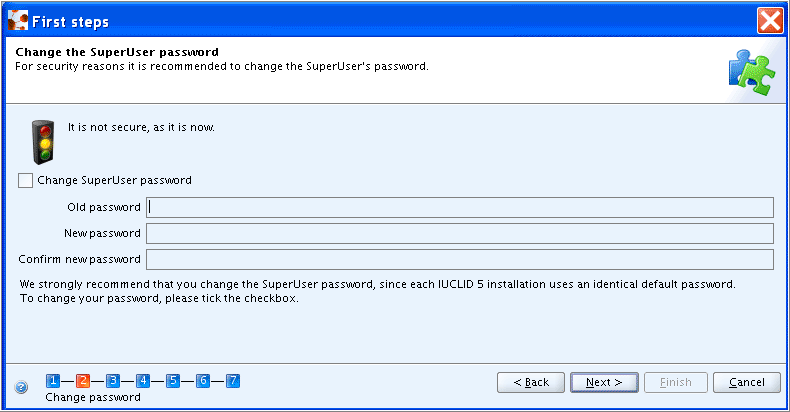The height and width of the screenshot is (412, 790).
Task: Cancel the First steps wizard
Action: (747, 382)
